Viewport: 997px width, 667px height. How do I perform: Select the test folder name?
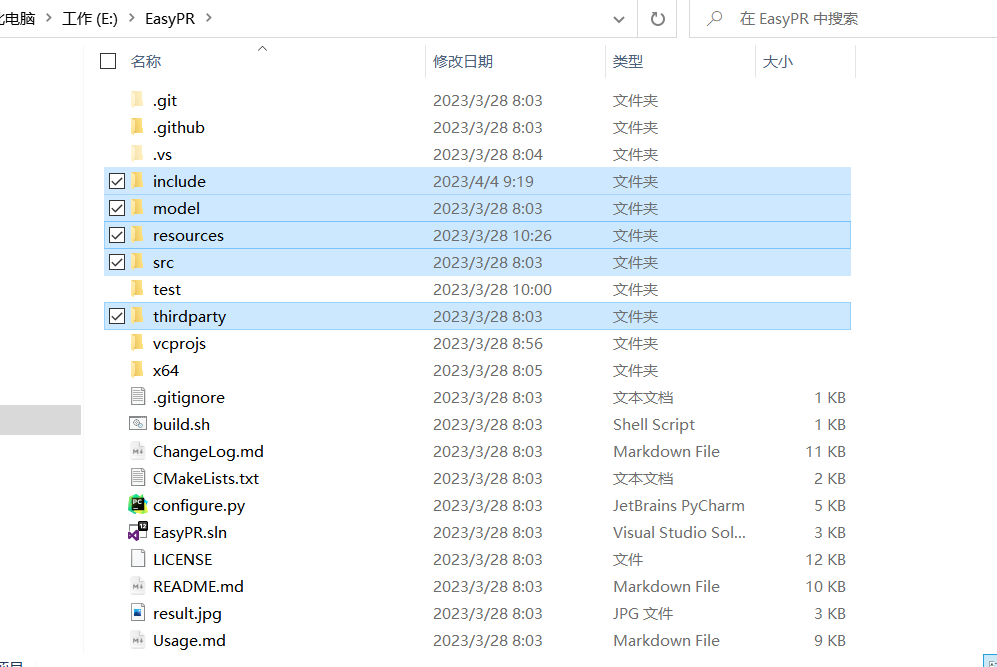167,290
